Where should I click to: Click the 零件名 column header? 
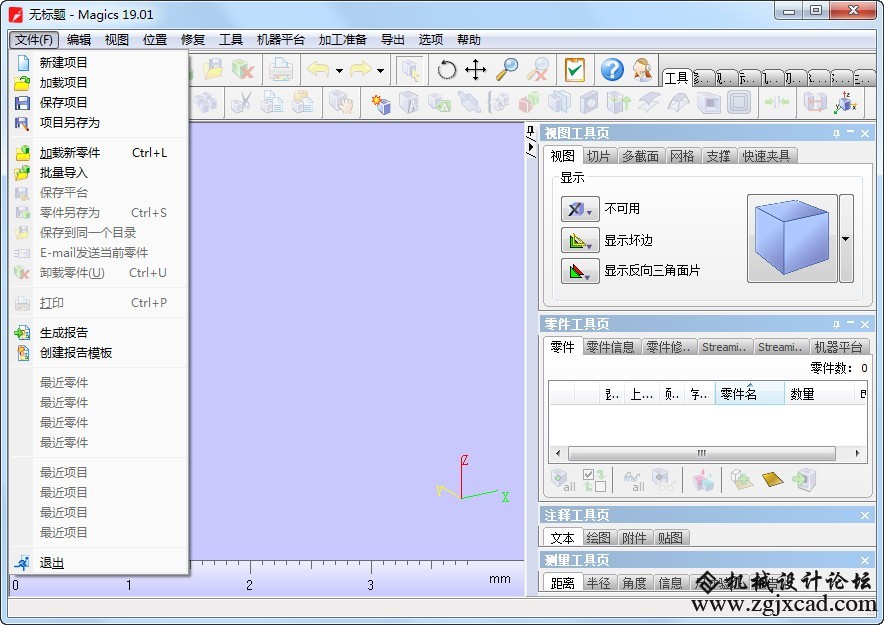pyautogui.click(x=749, y=394)
